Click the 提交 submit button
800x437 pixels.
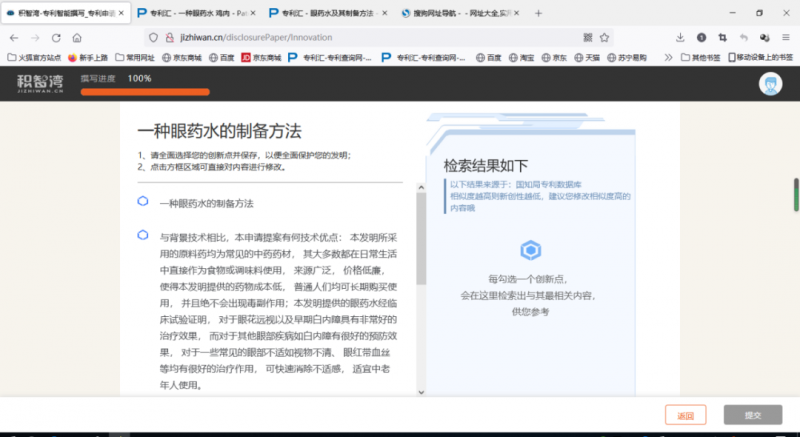[x=753, y=415]
